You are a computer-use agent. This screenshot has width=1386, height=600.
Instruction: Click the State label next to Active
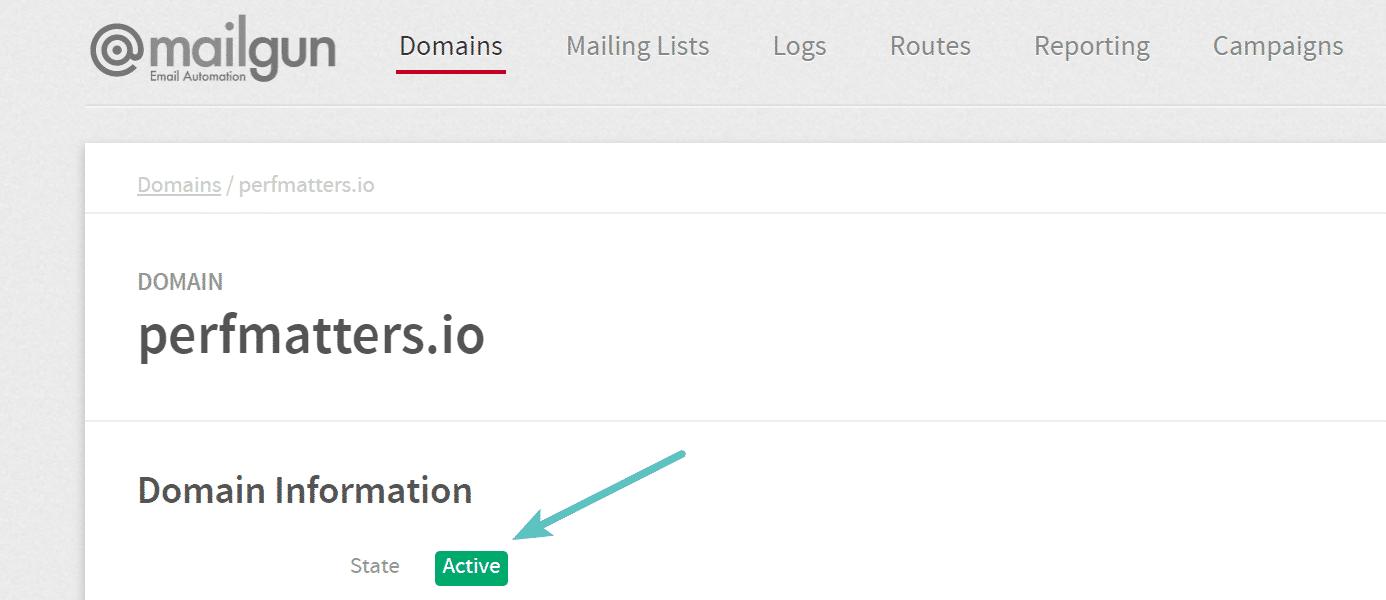[374, 566]
